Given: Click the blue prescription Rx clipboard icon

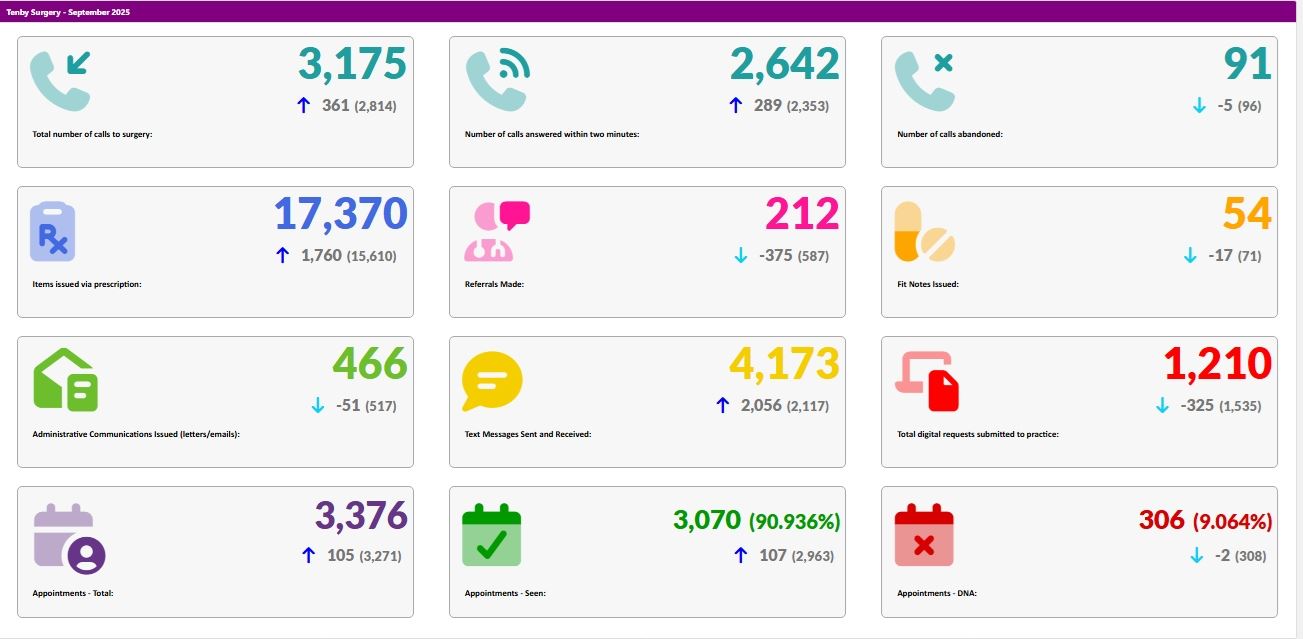Looking at the screenshot, I should click(53, 231).
